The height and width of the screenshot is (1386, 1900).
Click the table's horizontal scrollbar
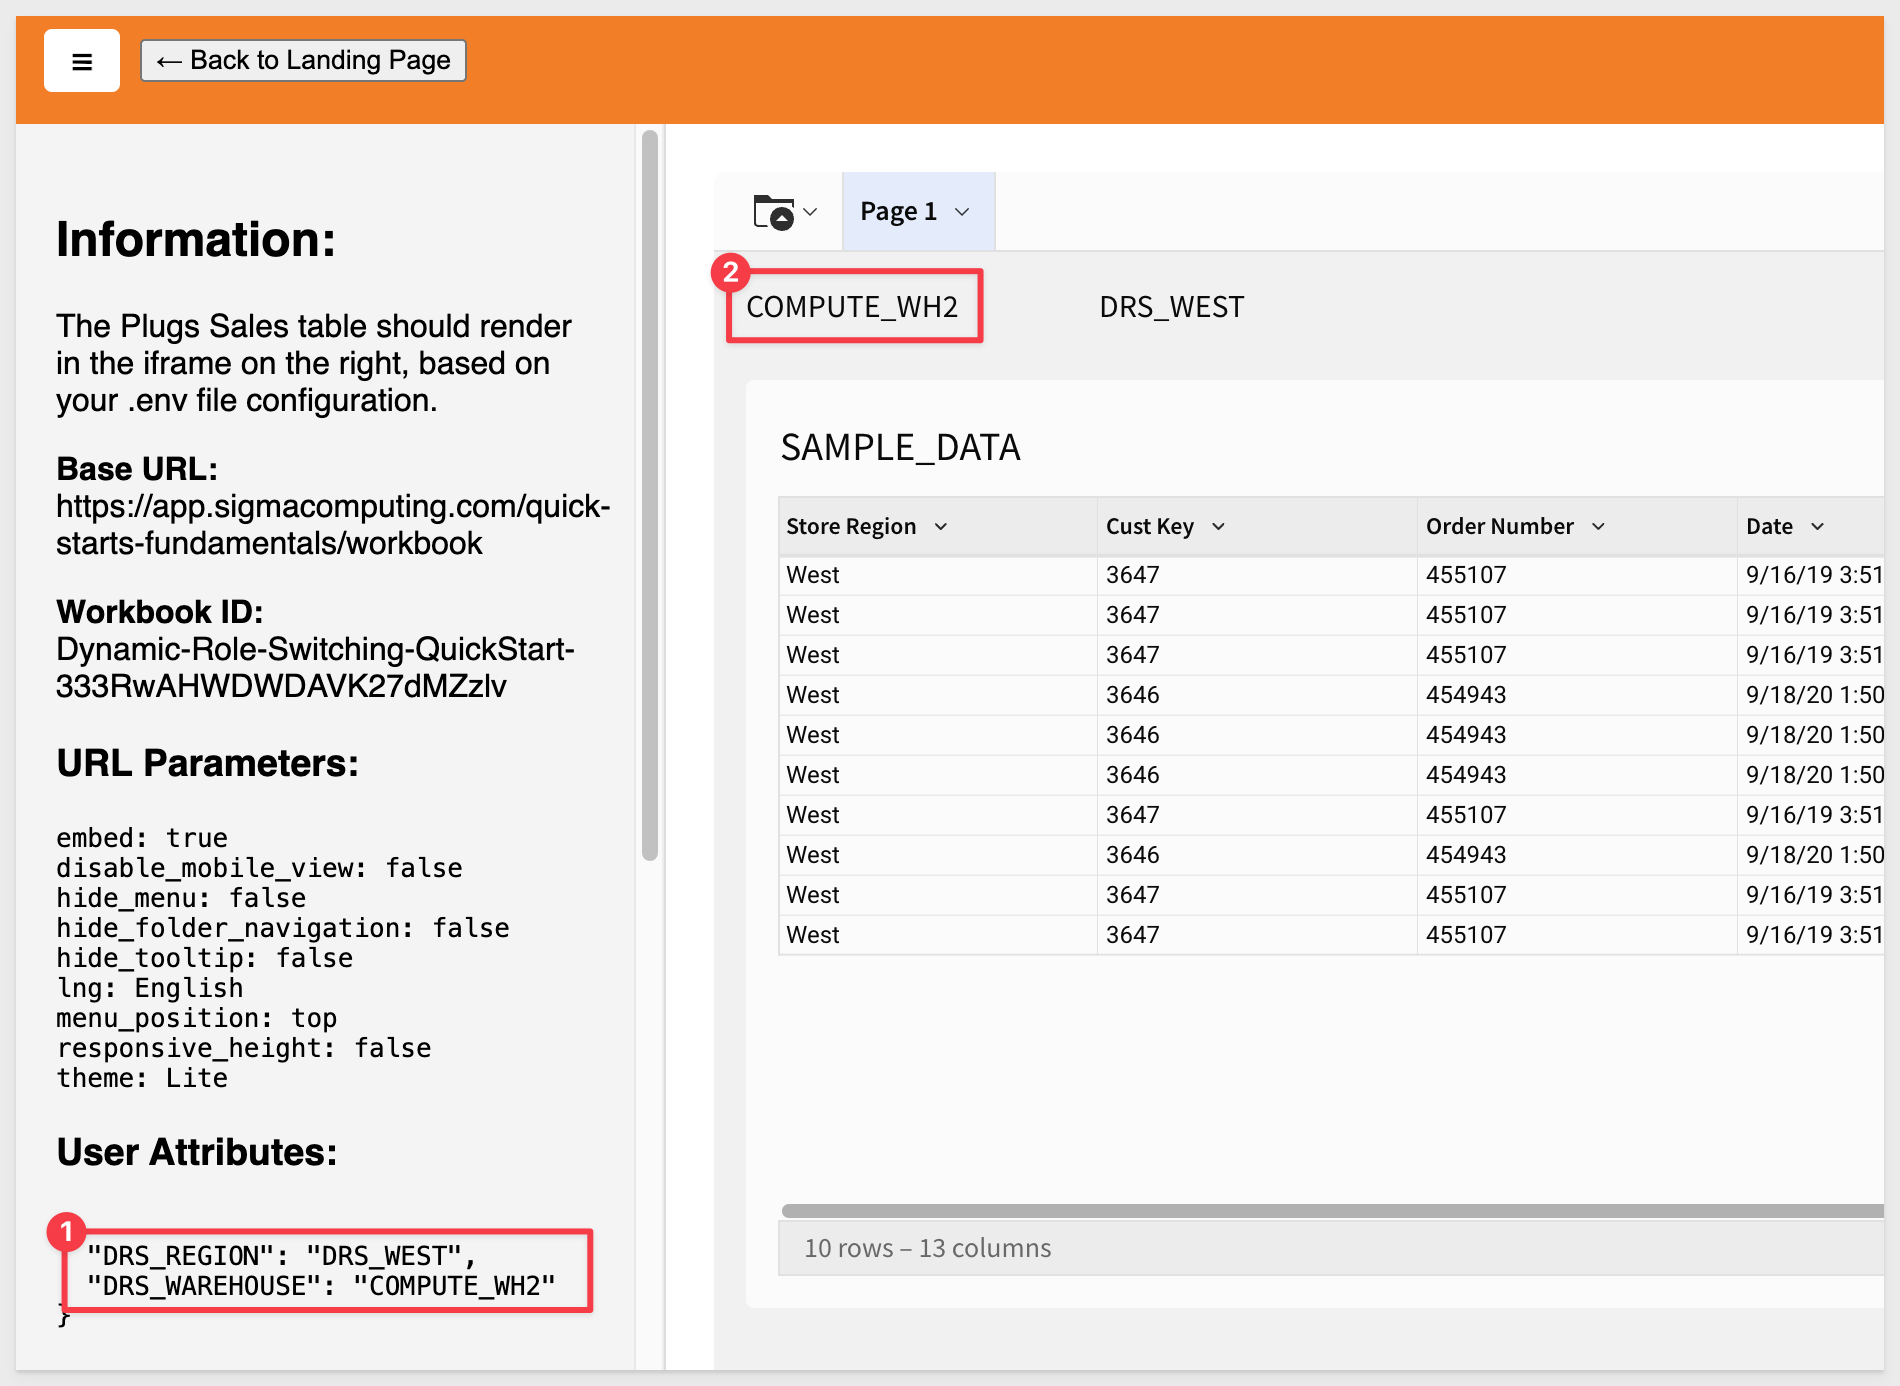[1333, 1211]
